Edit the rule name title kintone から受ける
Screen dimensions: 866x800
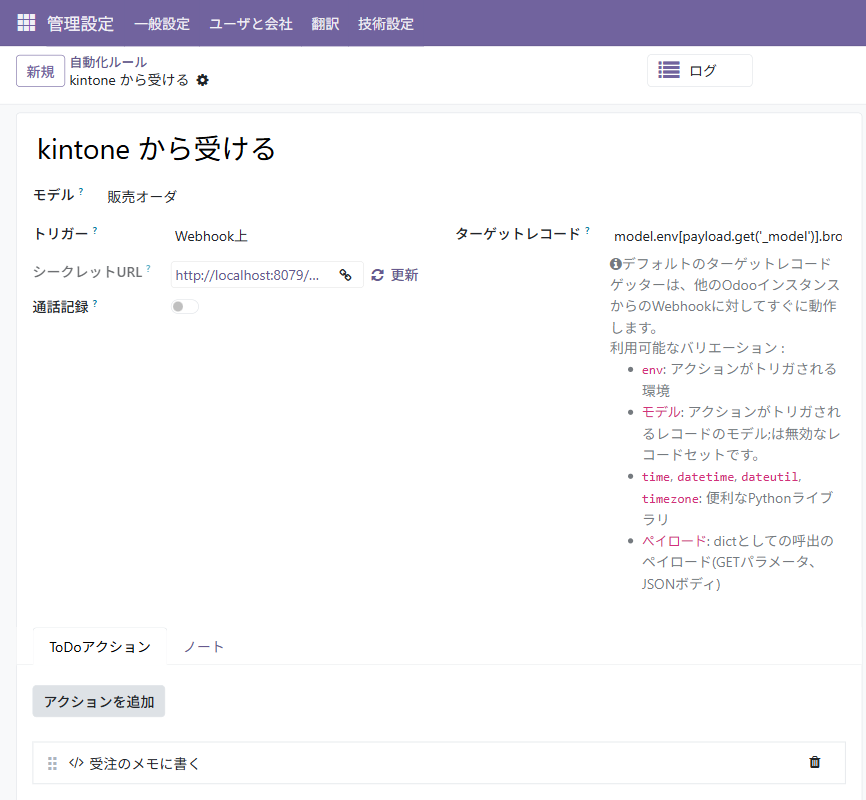pos(156,149)
